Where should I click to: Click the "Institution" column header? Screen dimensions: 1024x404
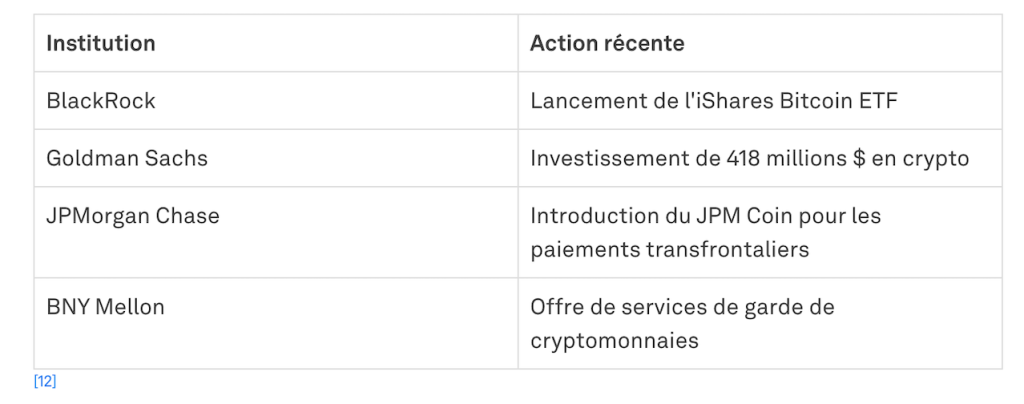101,44
